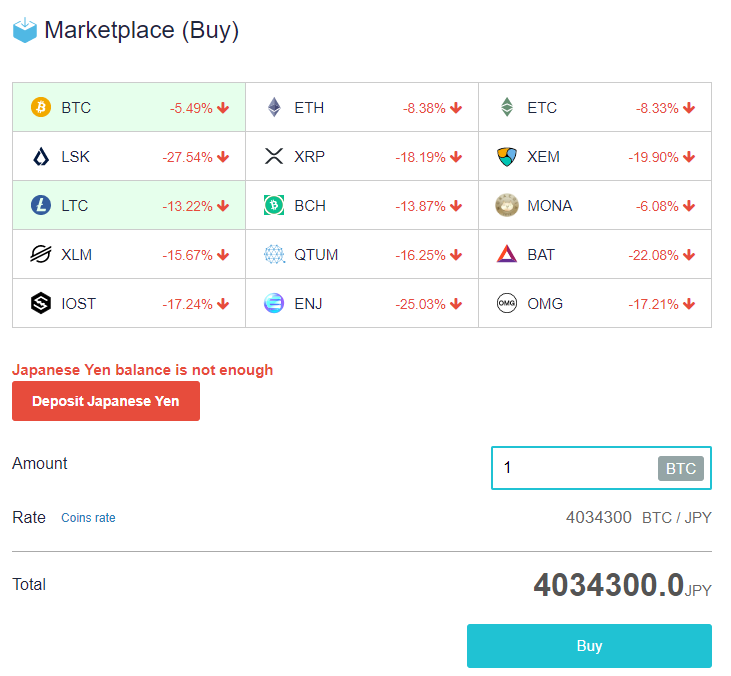Focus the Amount input field

pyautogui.click(x=601, y=468)
